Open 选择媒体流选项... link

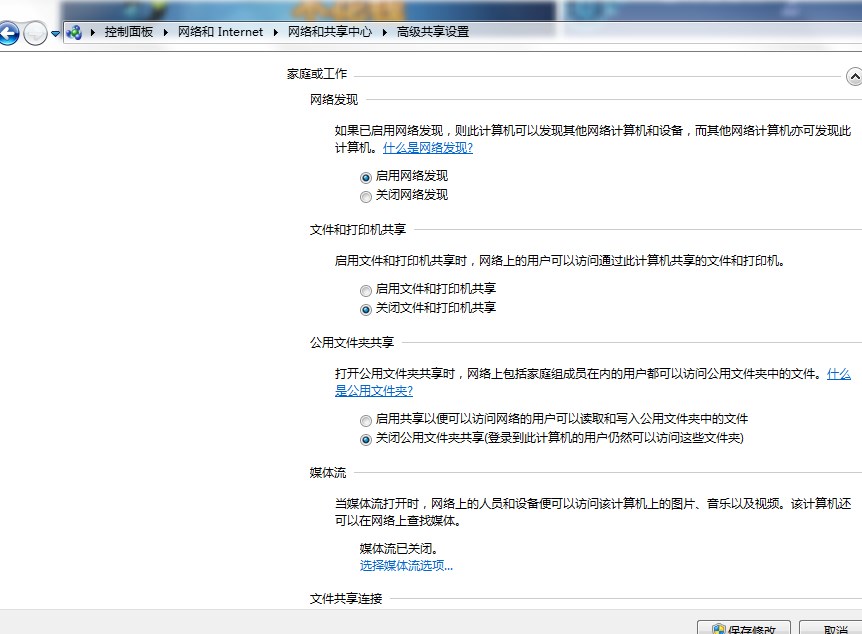point(406,566)
